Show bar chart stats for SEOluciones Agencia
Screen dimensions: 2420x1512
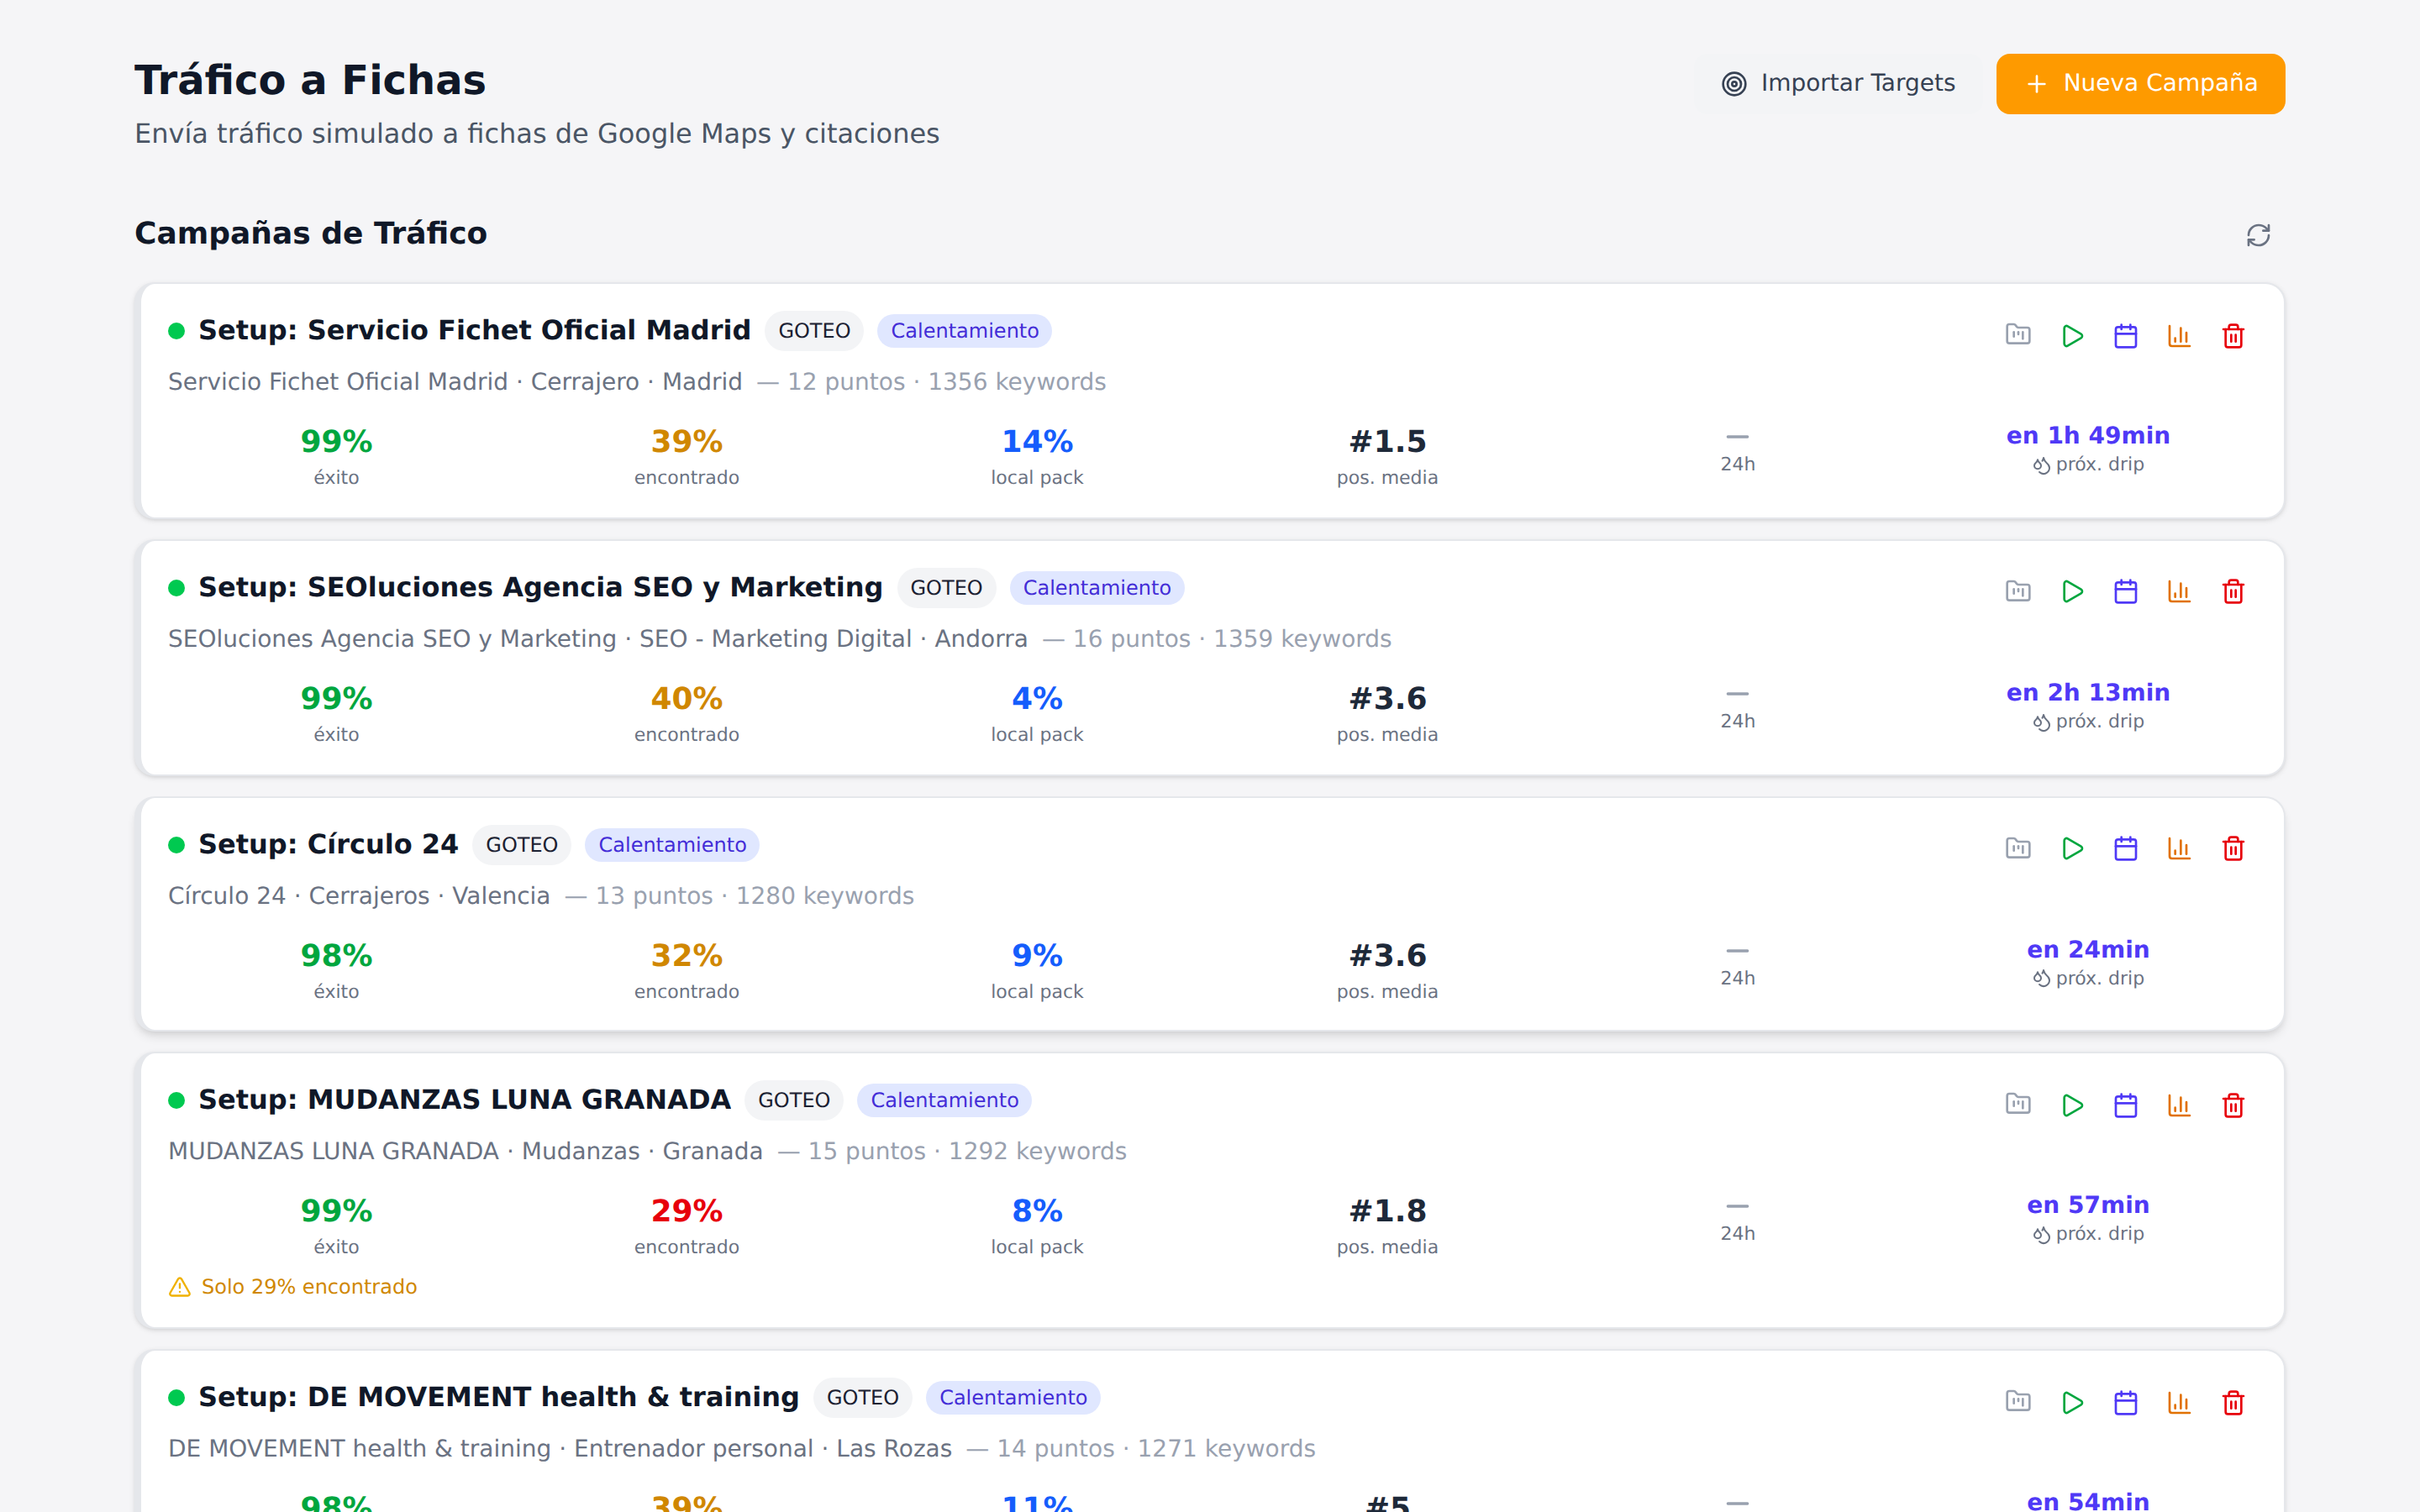tap(2179, 591)
